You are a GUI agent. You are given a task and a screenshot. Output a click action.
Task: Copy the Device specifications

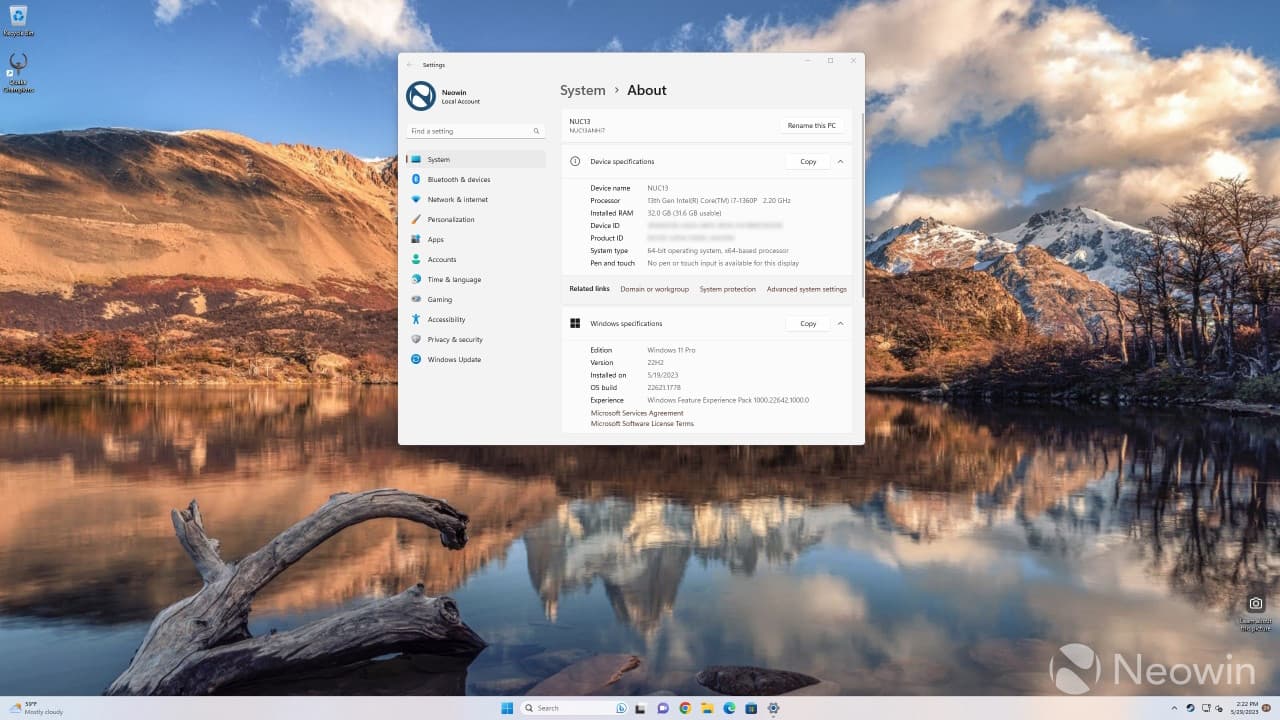click(x=808, y=162)
